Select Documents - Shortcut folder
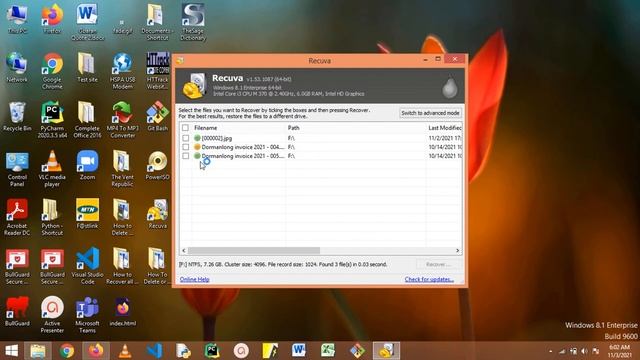 pos(158,22)
